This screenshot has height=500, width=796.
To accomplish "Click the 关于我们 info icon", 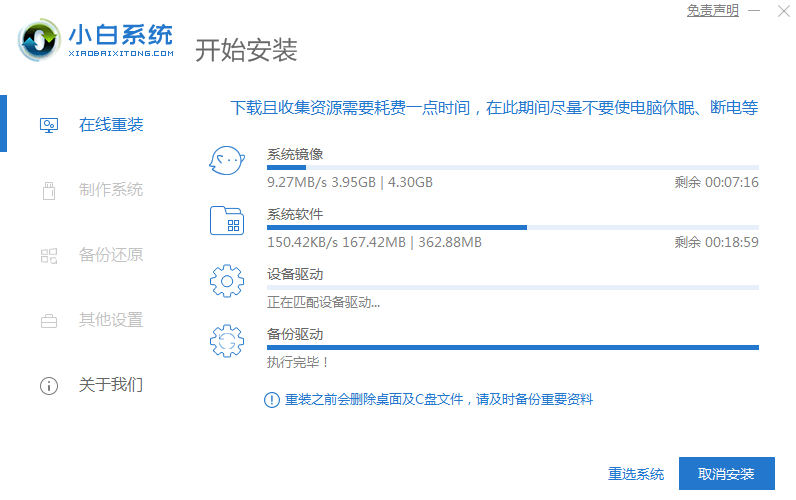I will click(48, 385).
